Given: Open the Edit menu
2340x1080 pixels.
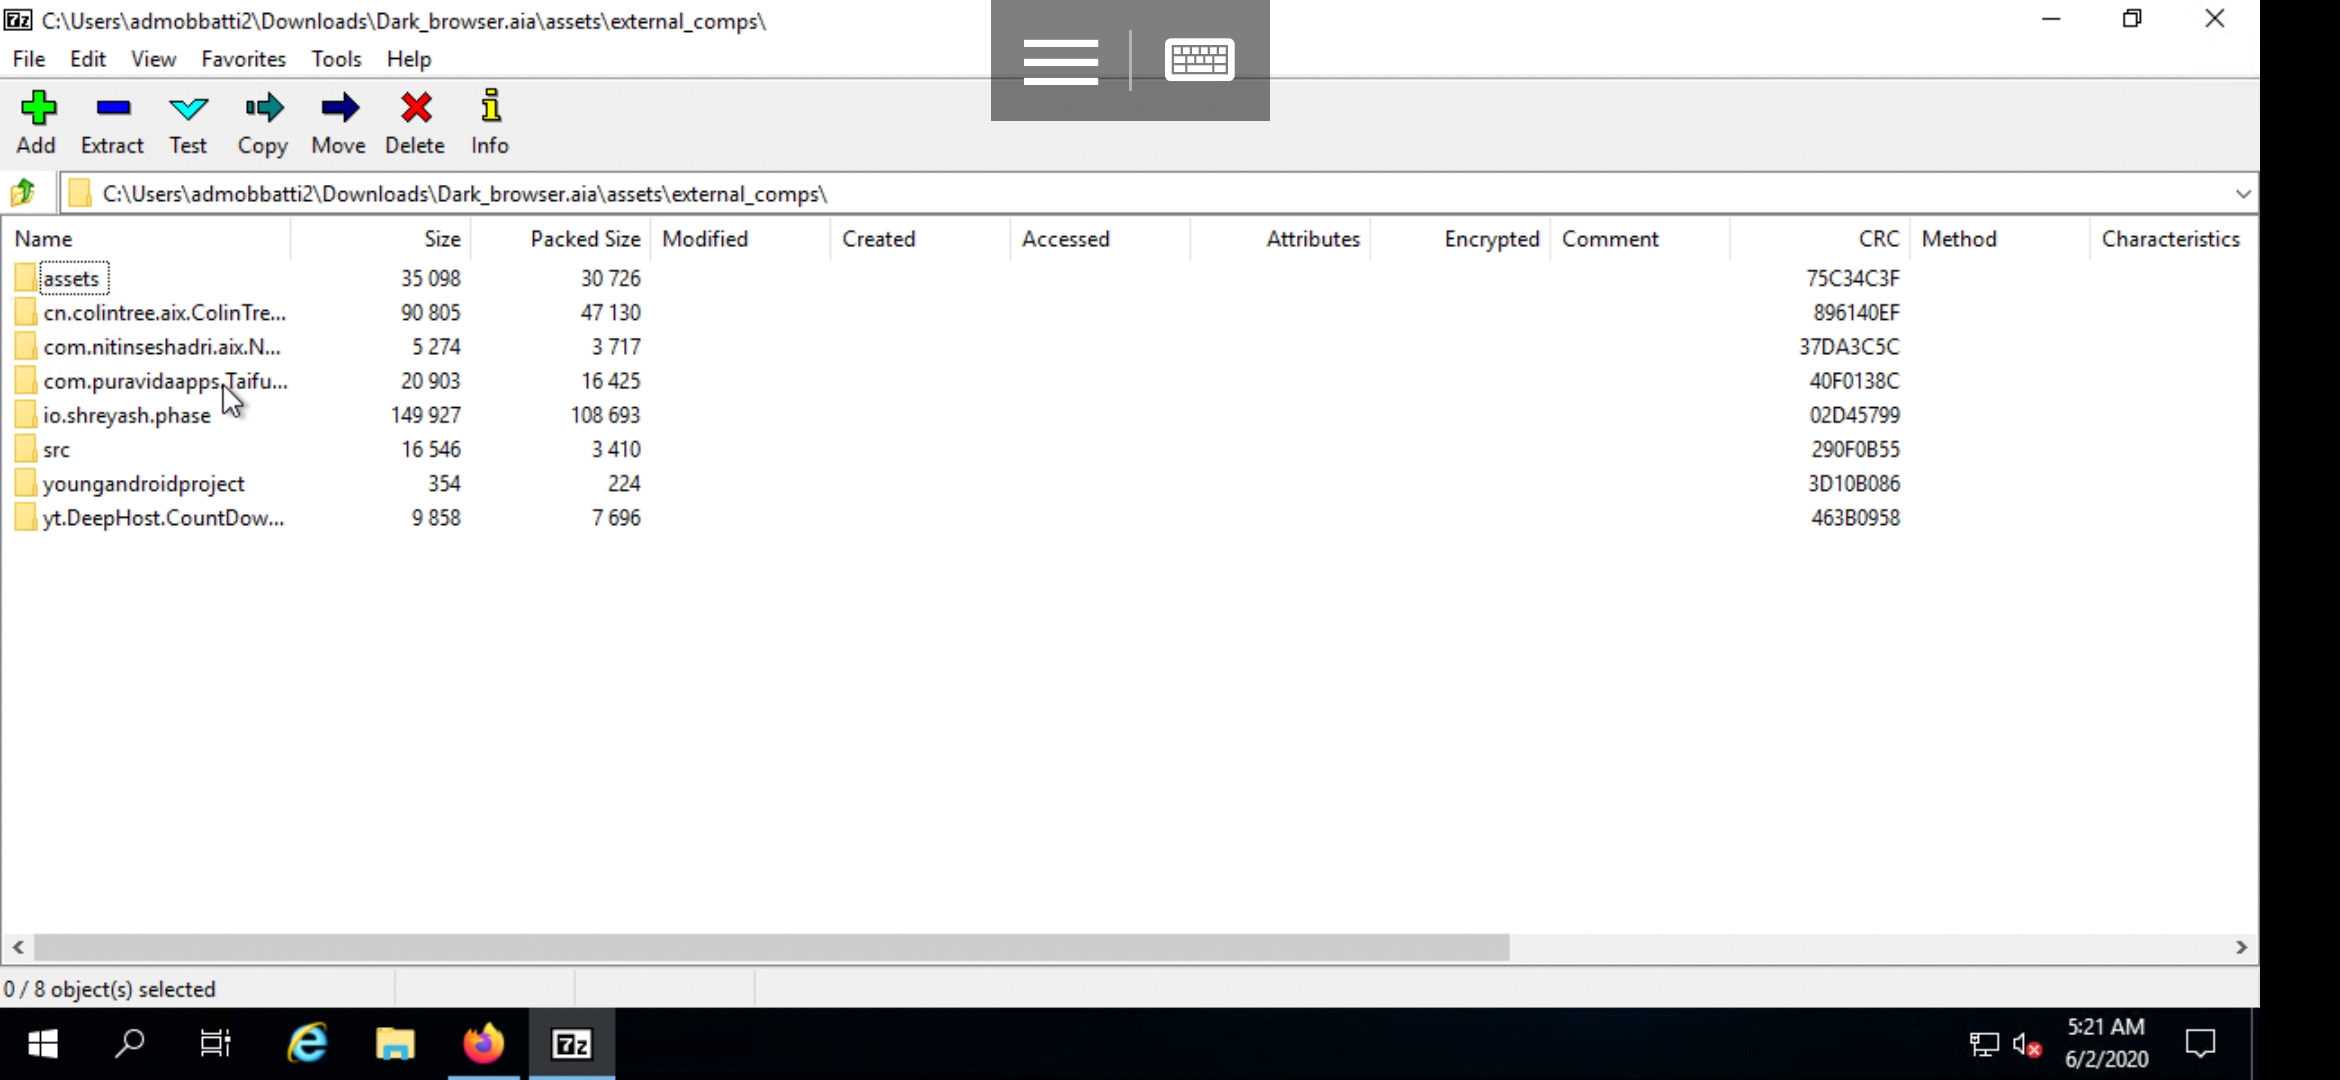Looking at the screenshot, I should click(88, 59).
